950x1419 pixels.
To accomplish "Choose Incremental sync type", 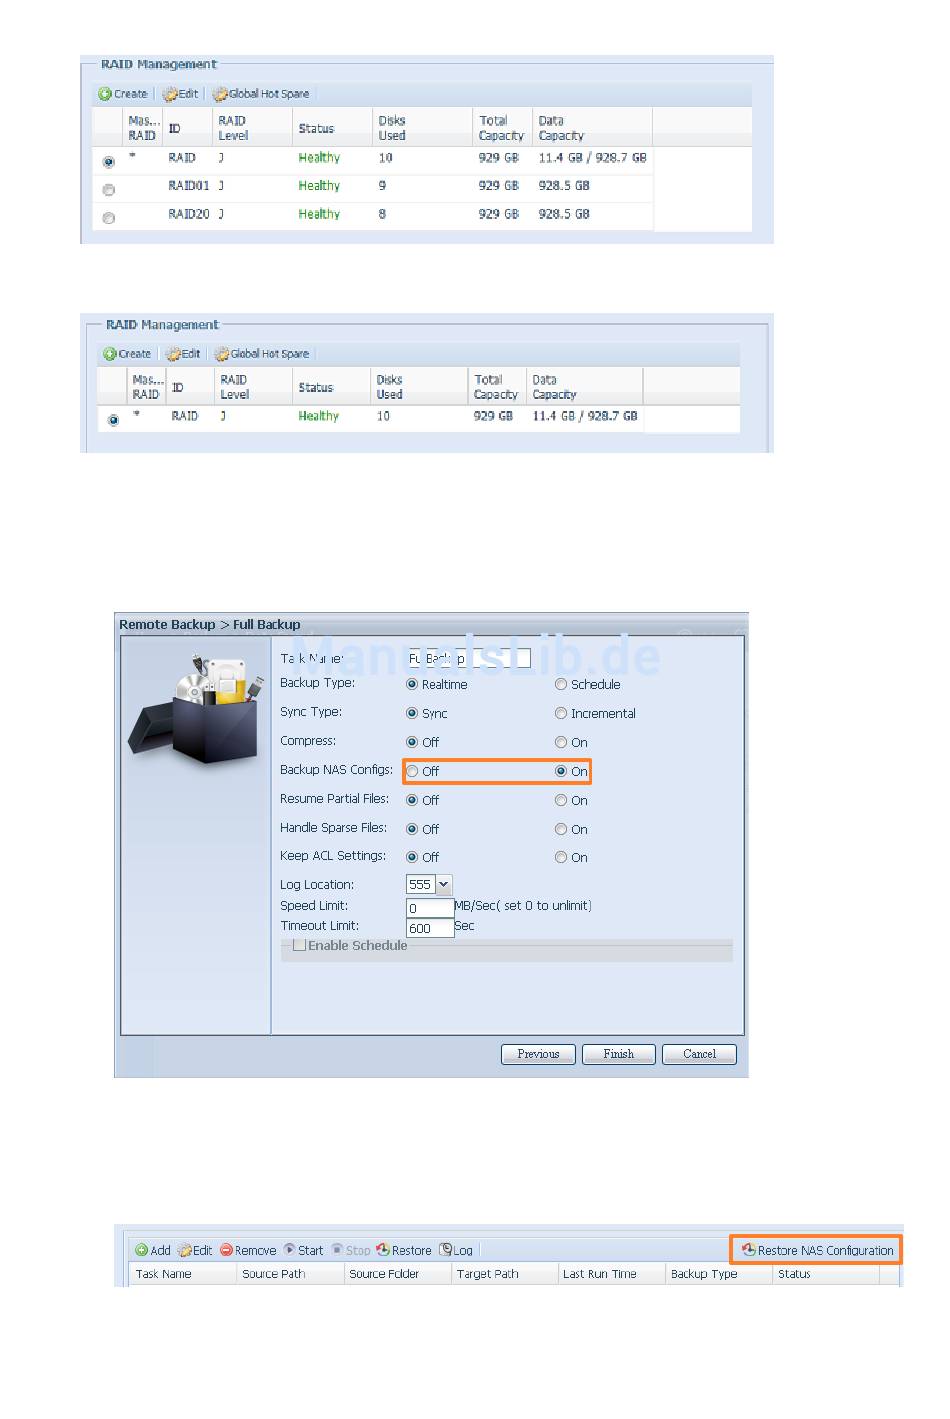I will tap(561, 714).
